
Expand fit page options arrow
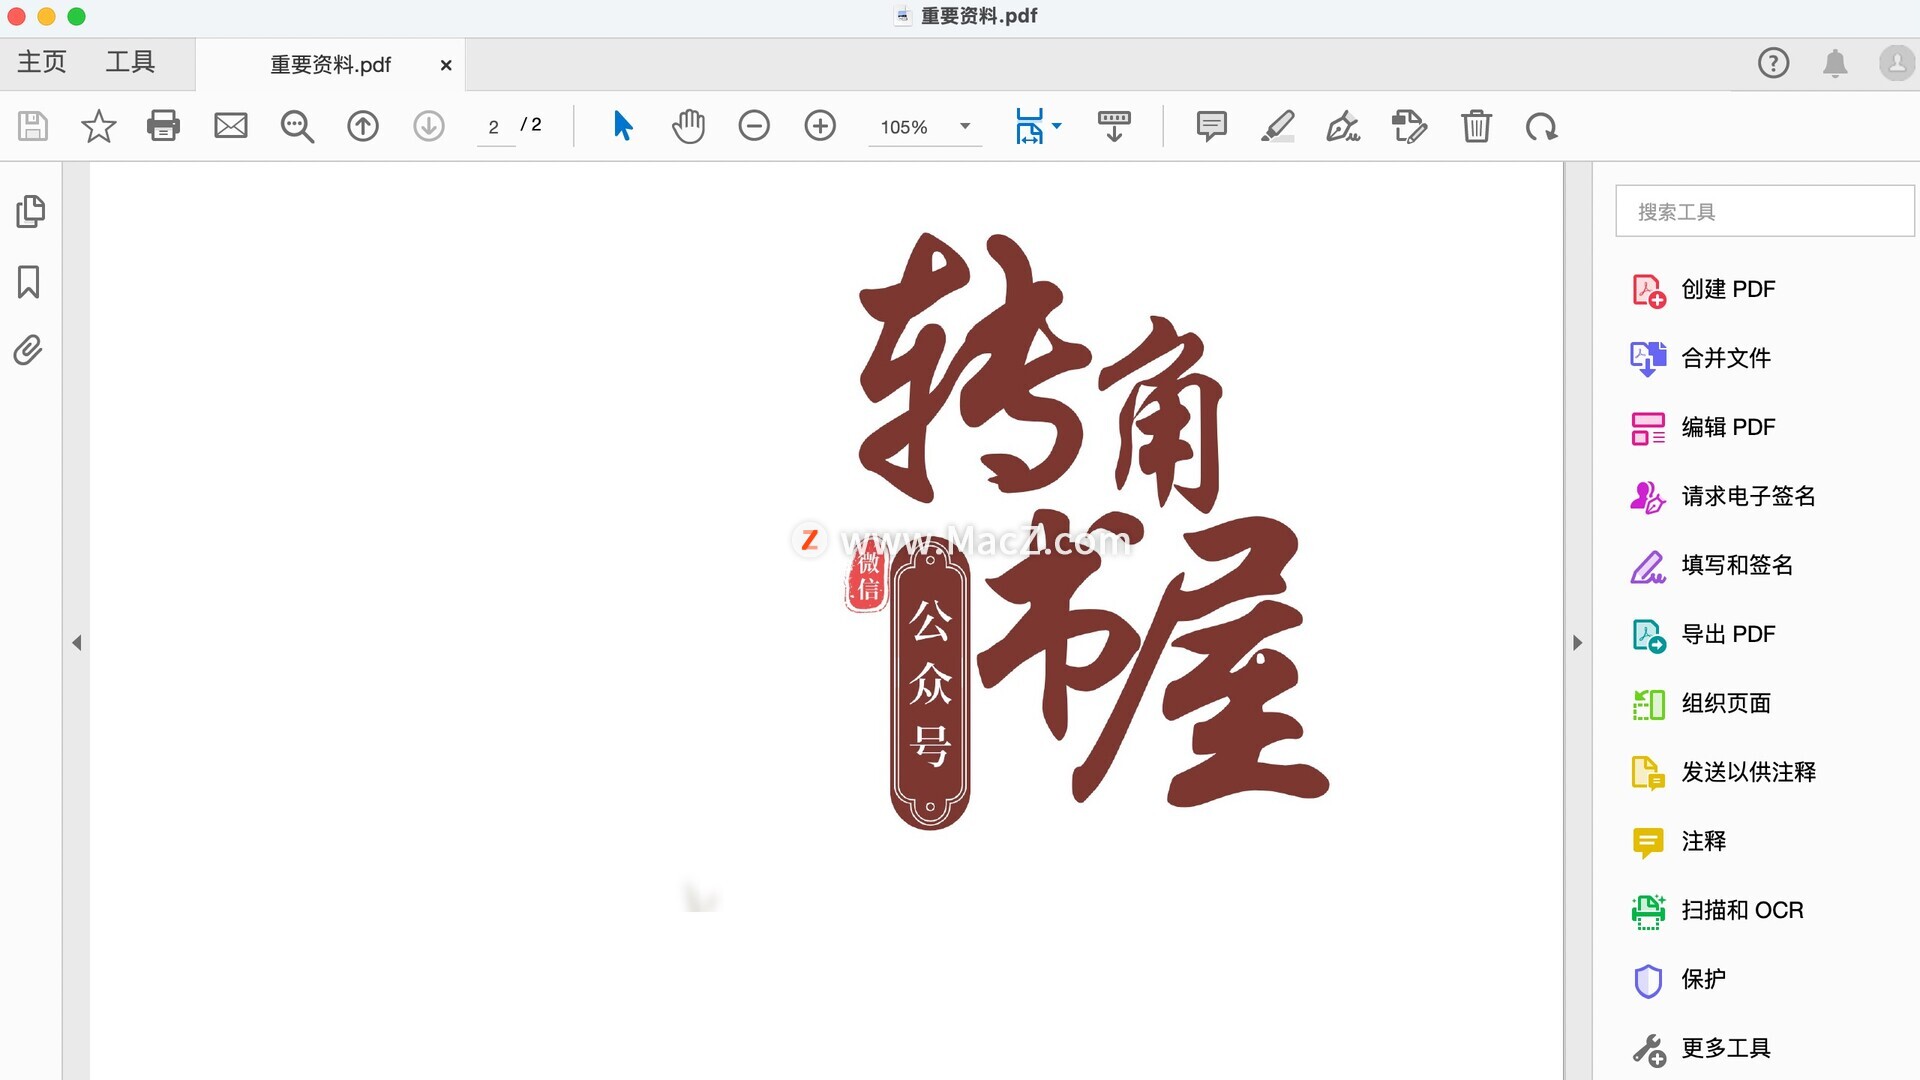1057,126
